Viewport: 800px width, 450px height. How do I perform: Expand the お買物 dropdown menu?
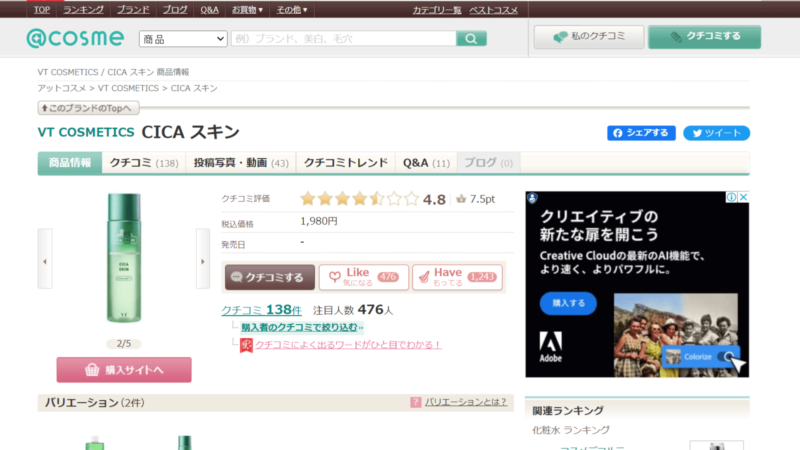coord(247,10)
